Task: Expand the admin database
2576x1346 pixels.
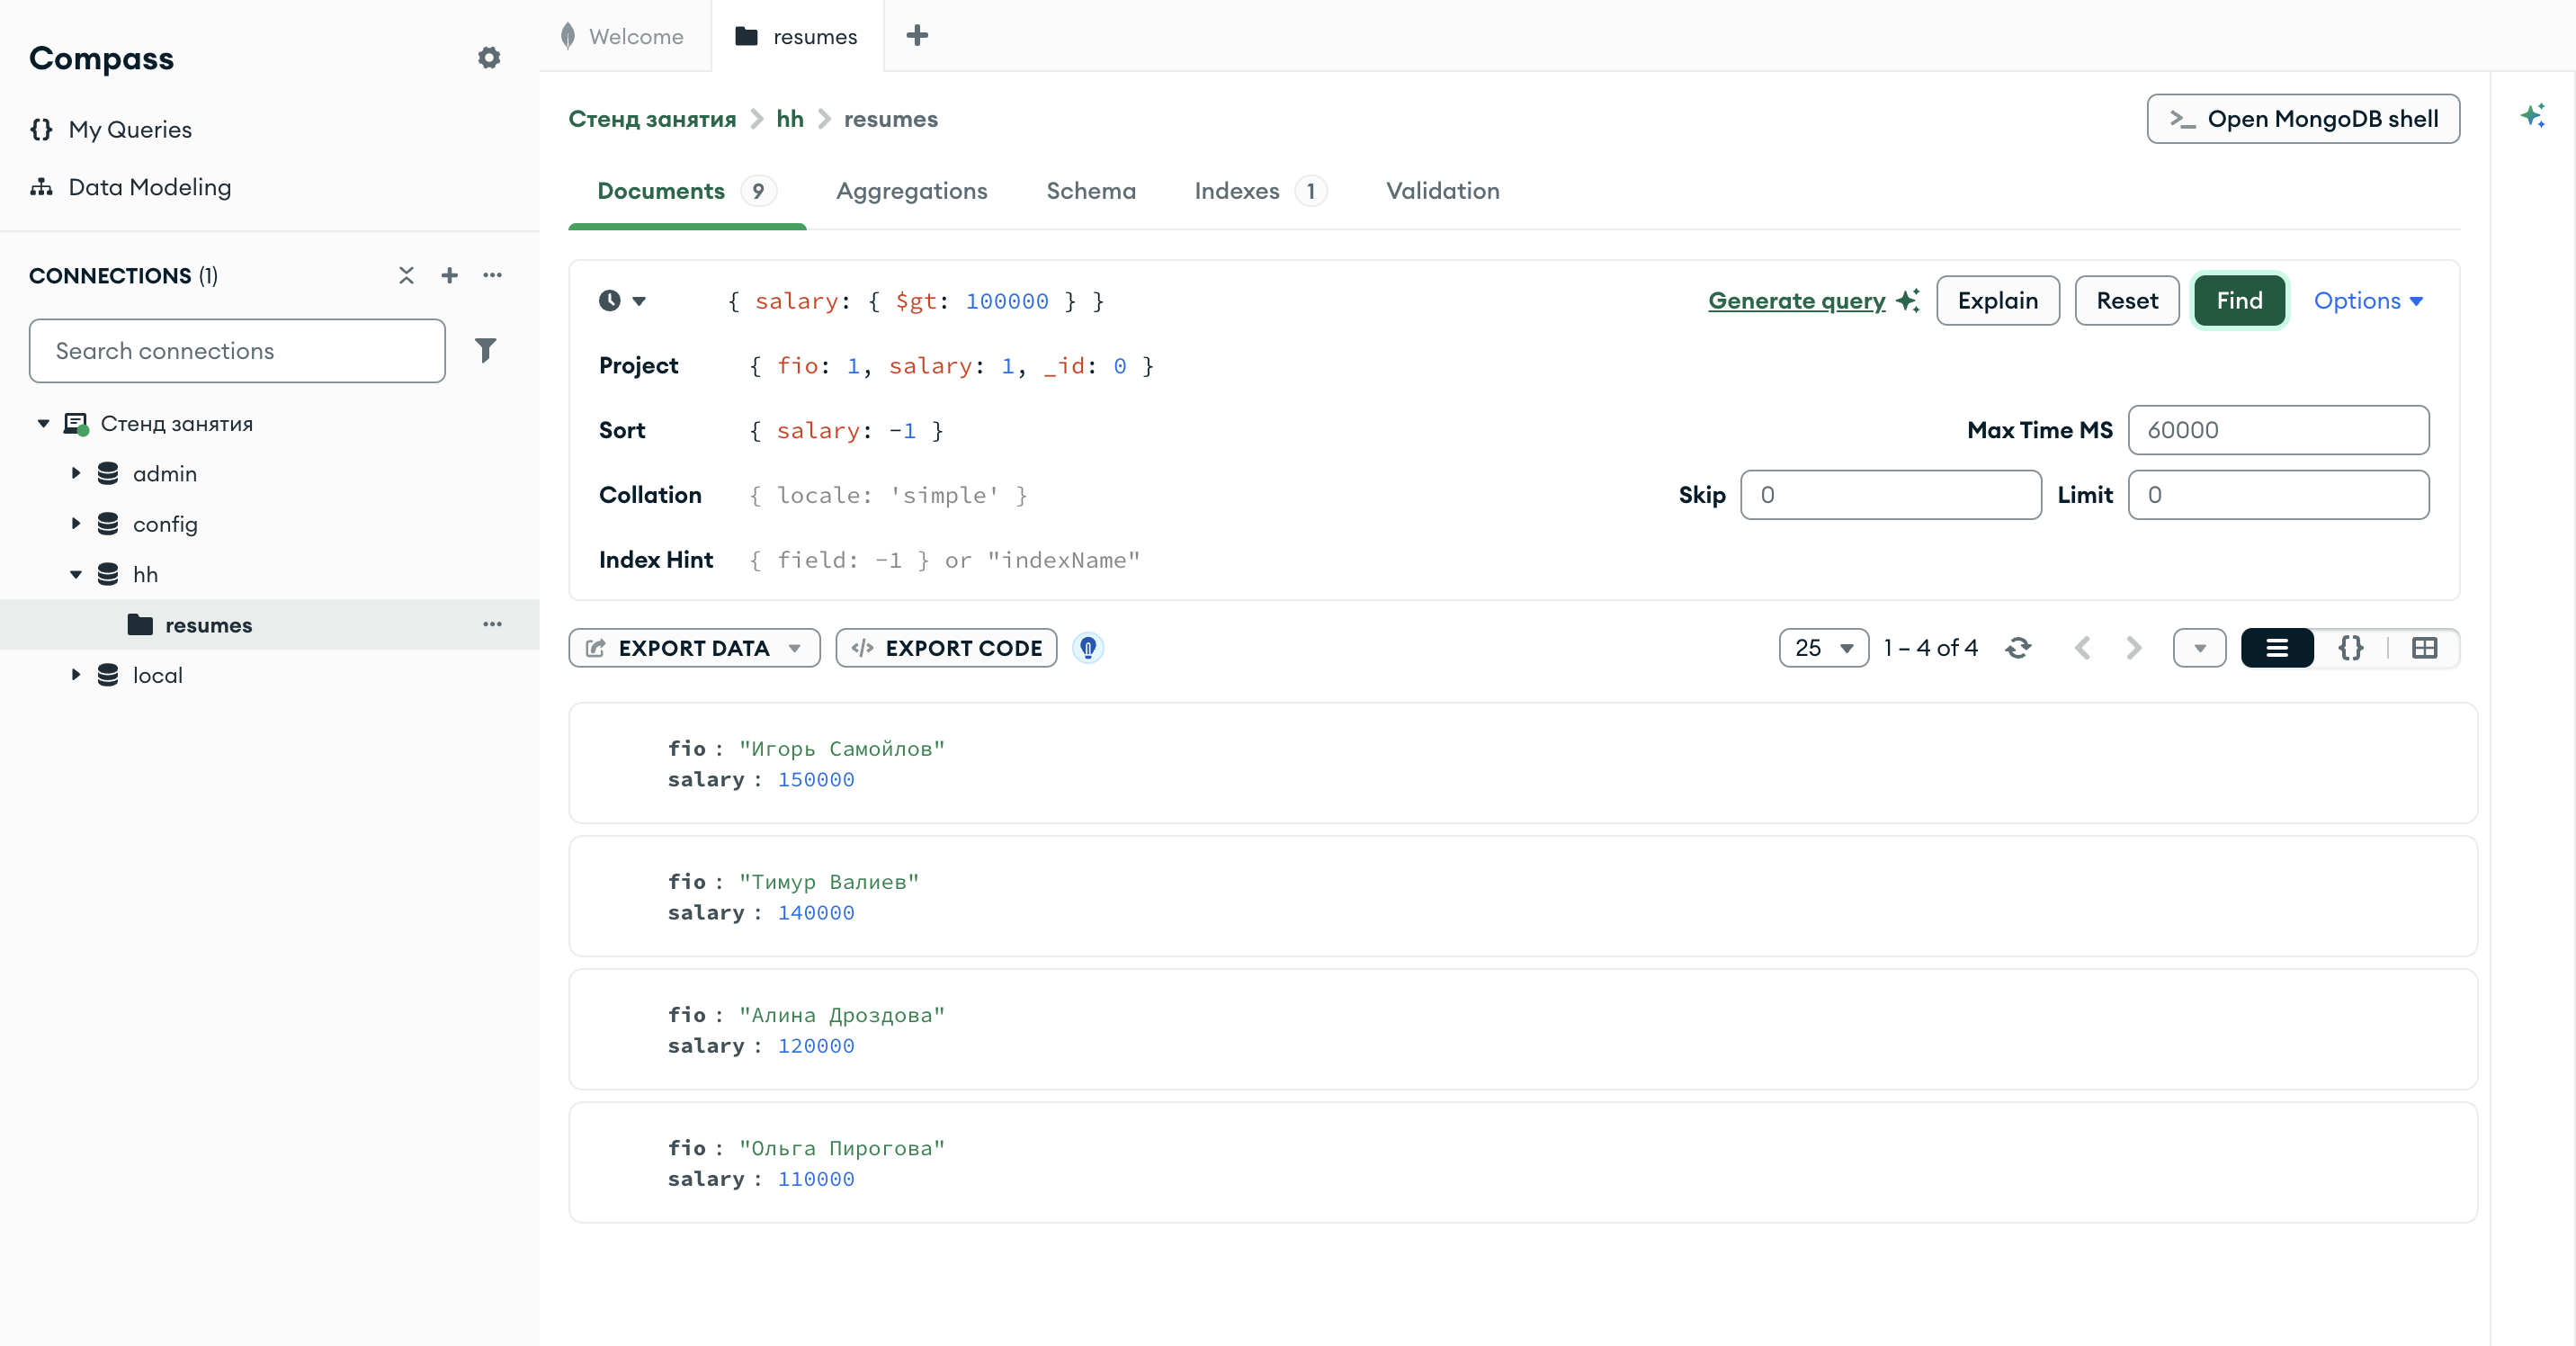Action: pyautogui.click(x=76, y=473)
